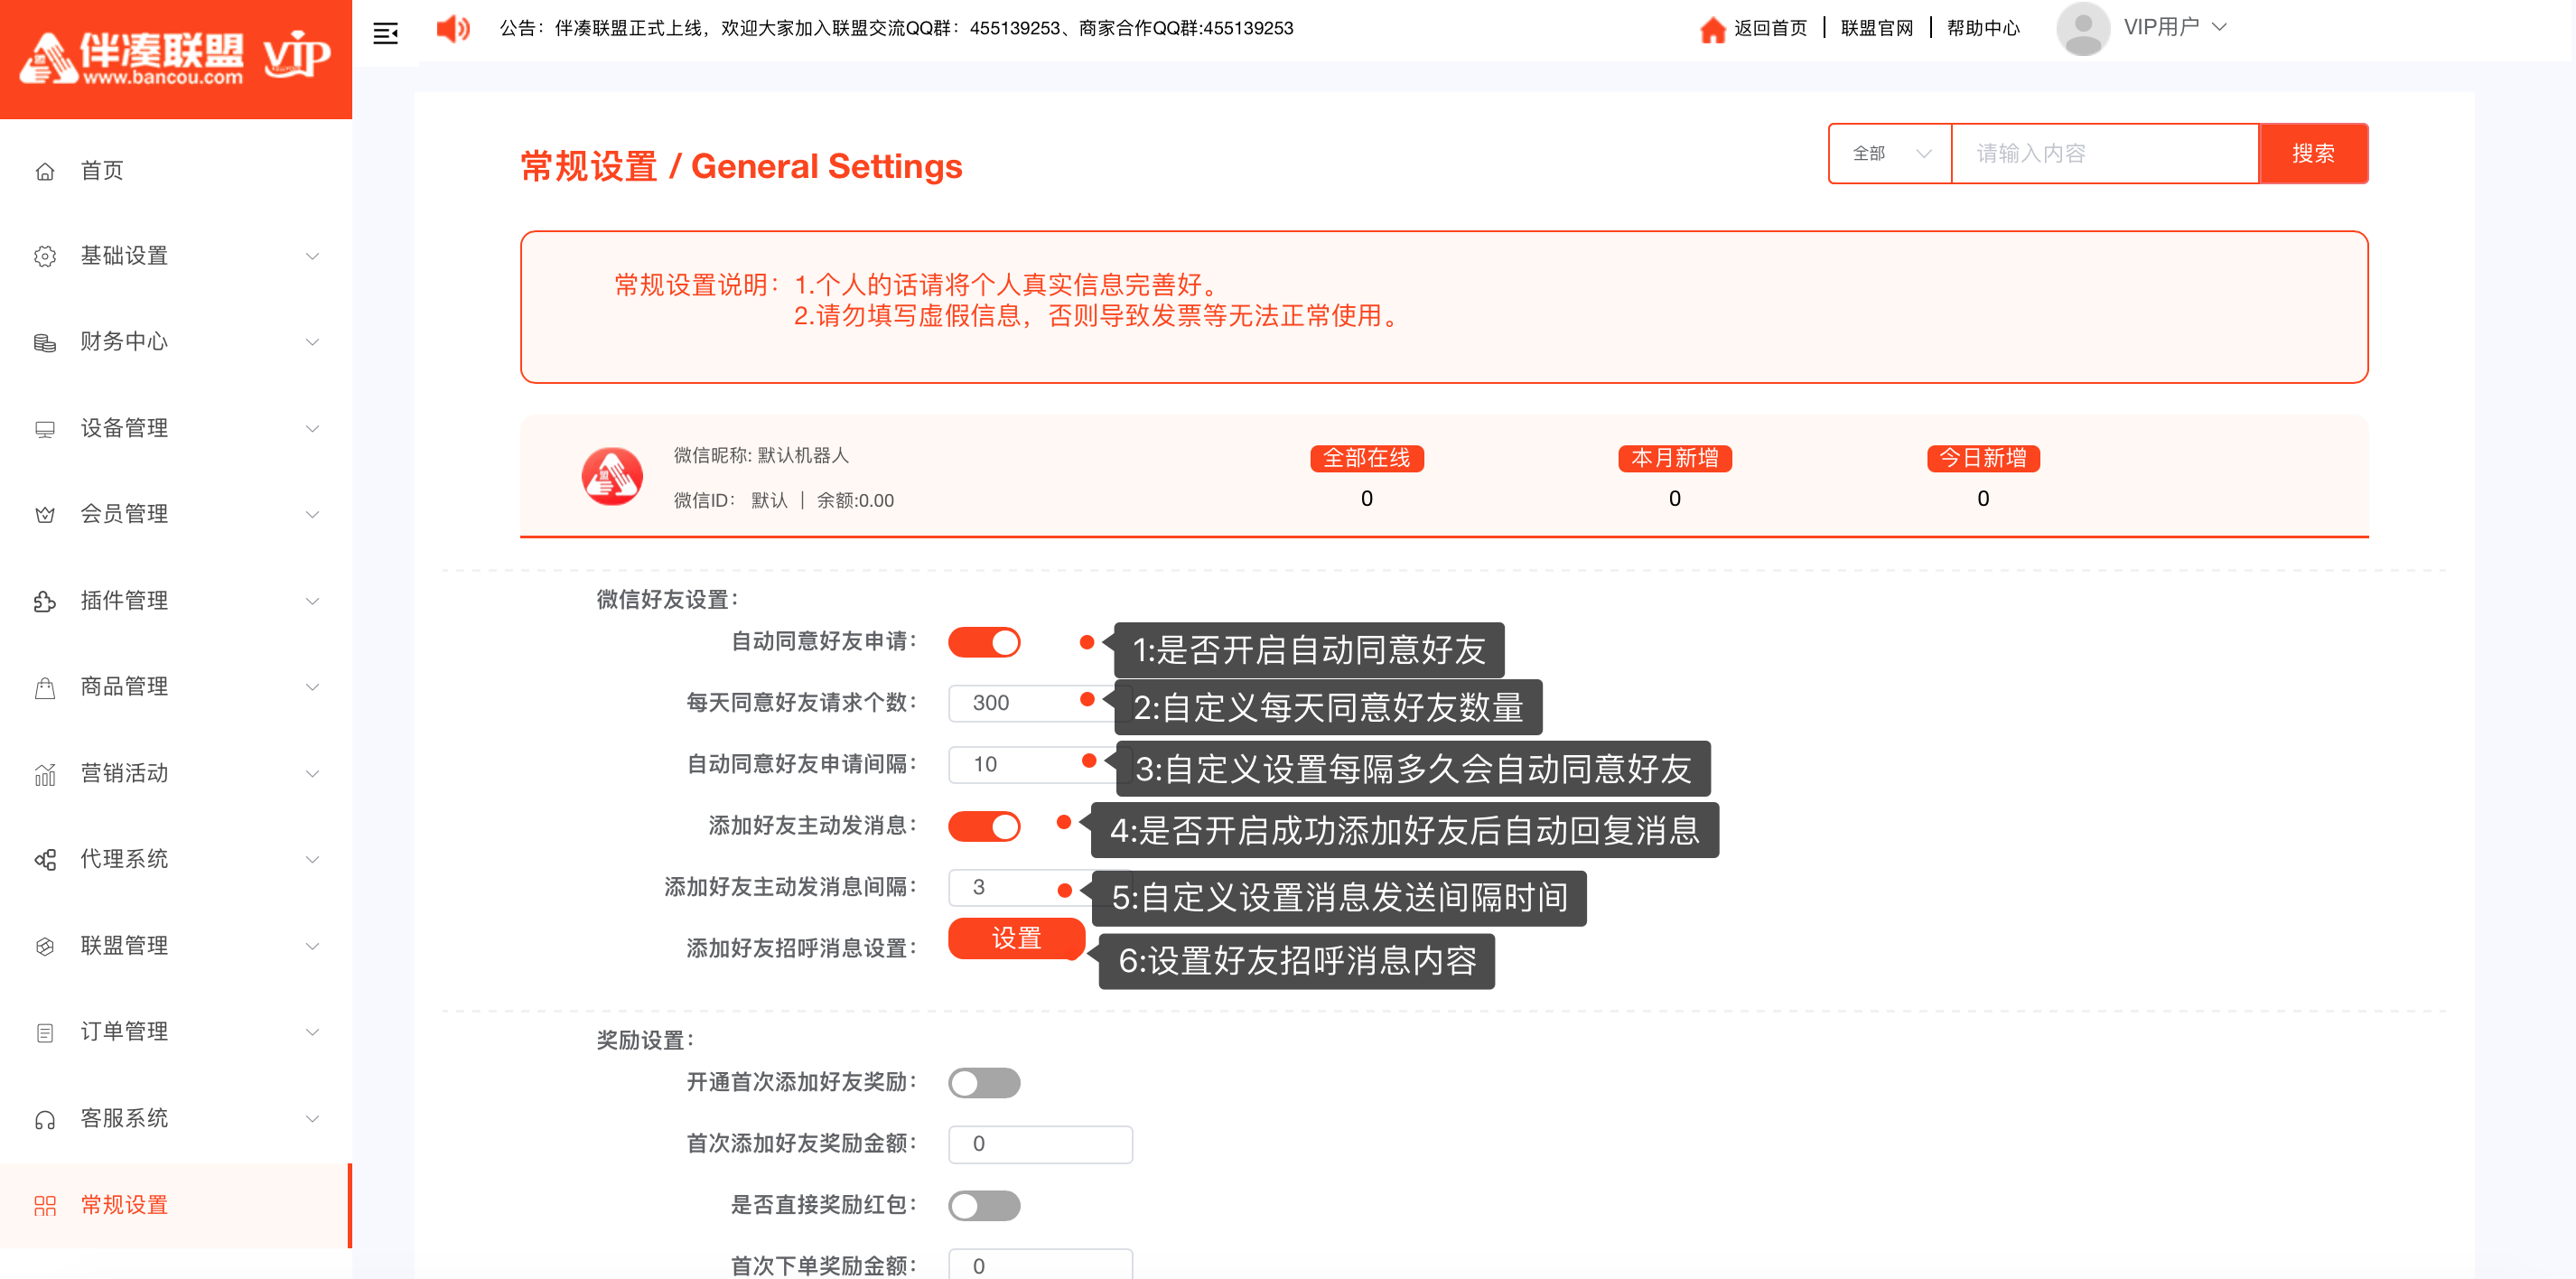Click the 今日新增 badge

[1983, 458]
